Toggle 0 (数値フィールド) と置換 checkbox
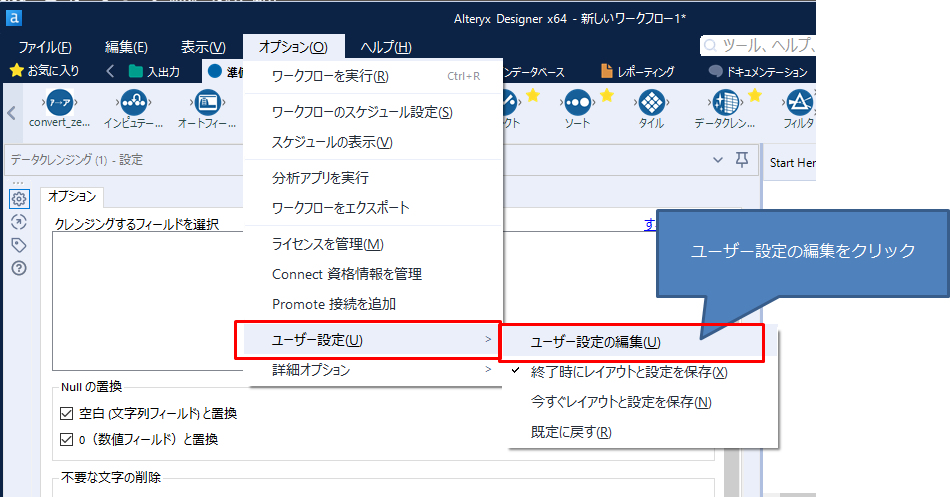 click(67, 439)
